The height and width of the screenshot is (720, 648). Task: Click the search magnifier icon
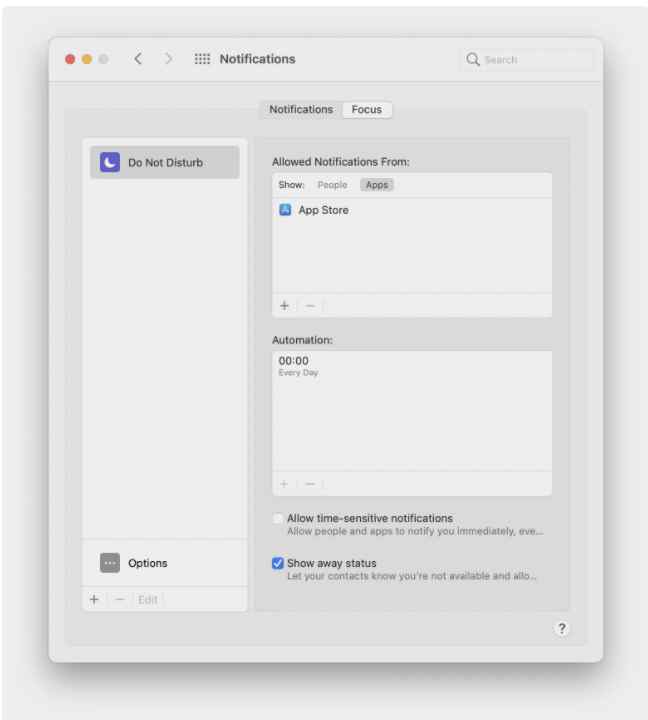tap(473, 59)
